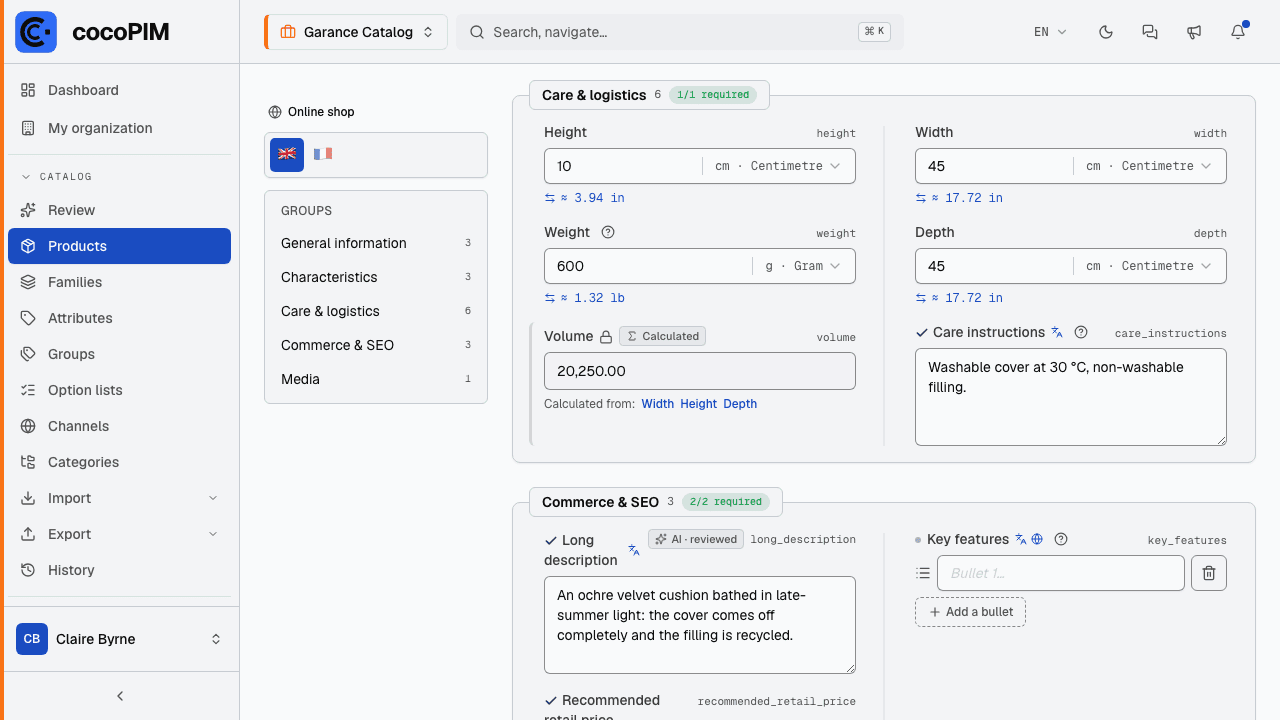Jump to Commerce & SEO group

coord(376,345)
